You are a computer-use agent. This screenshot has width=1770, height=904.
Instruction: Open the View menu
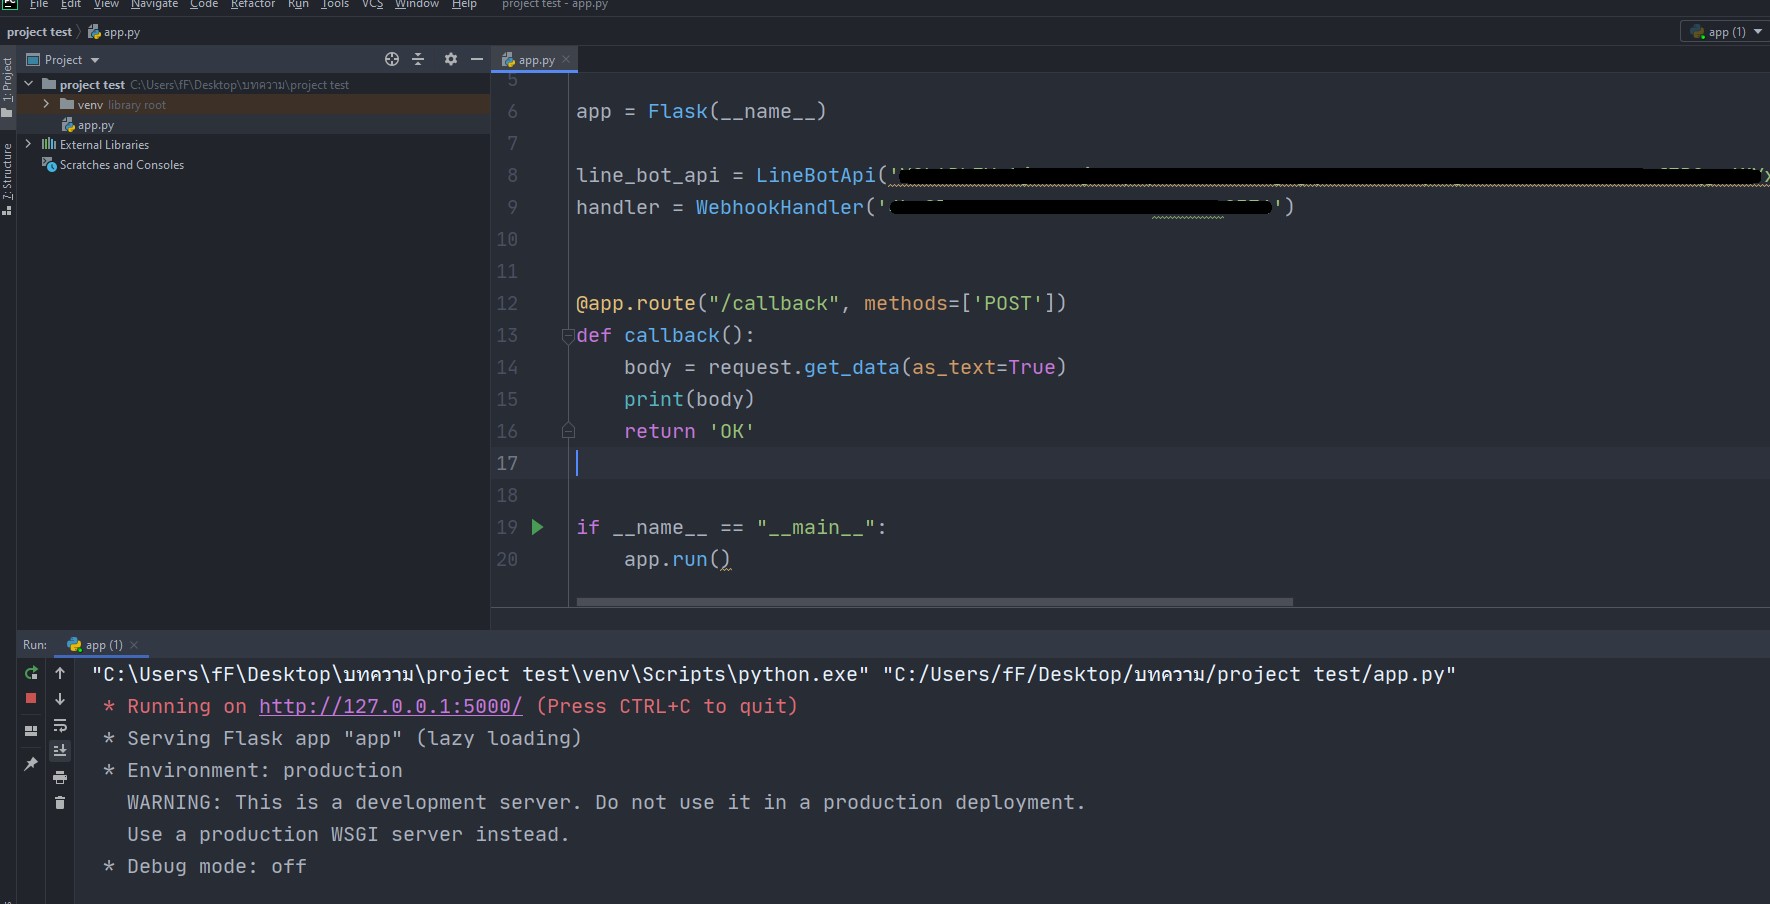[106, 4]
